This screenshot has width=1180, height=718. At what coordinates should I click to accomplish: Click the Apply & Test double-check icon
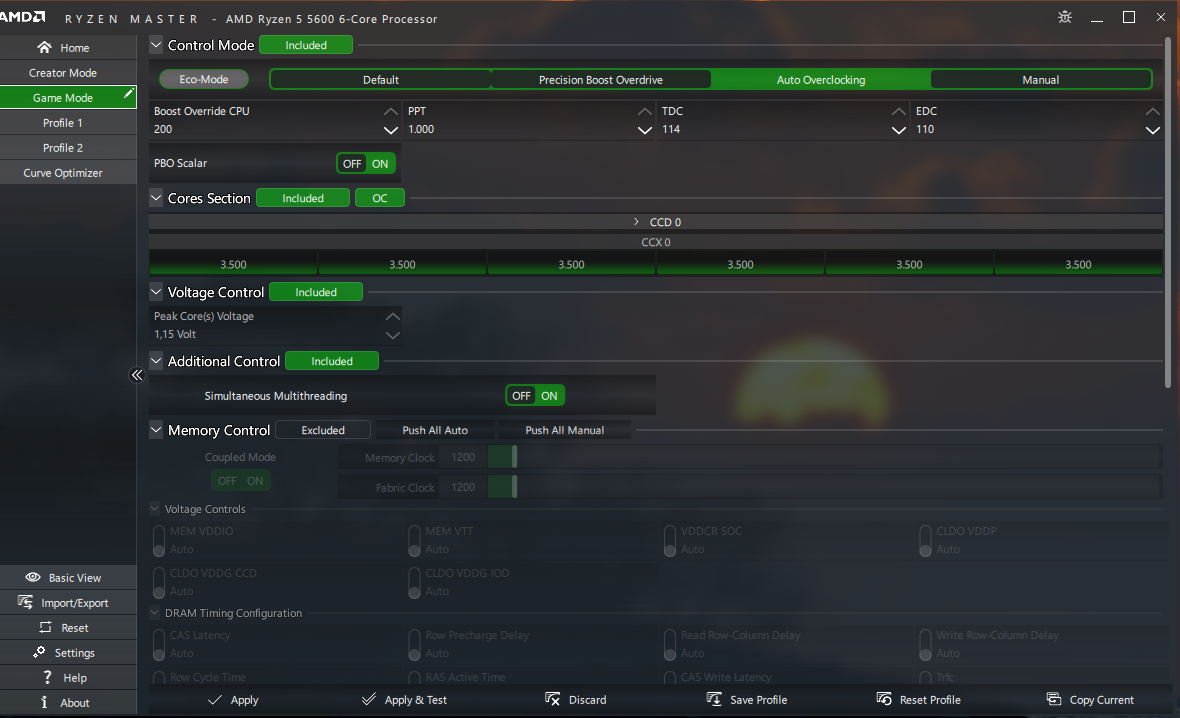coord(369,699)
